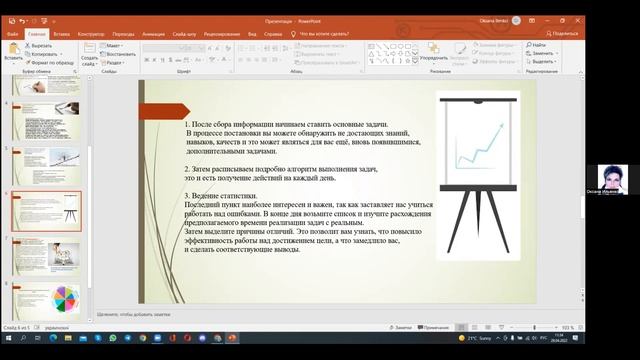Viewport: 640px width, 360px height.
Task: Click the user account avatar in title bar
Action: coord(516,21)
